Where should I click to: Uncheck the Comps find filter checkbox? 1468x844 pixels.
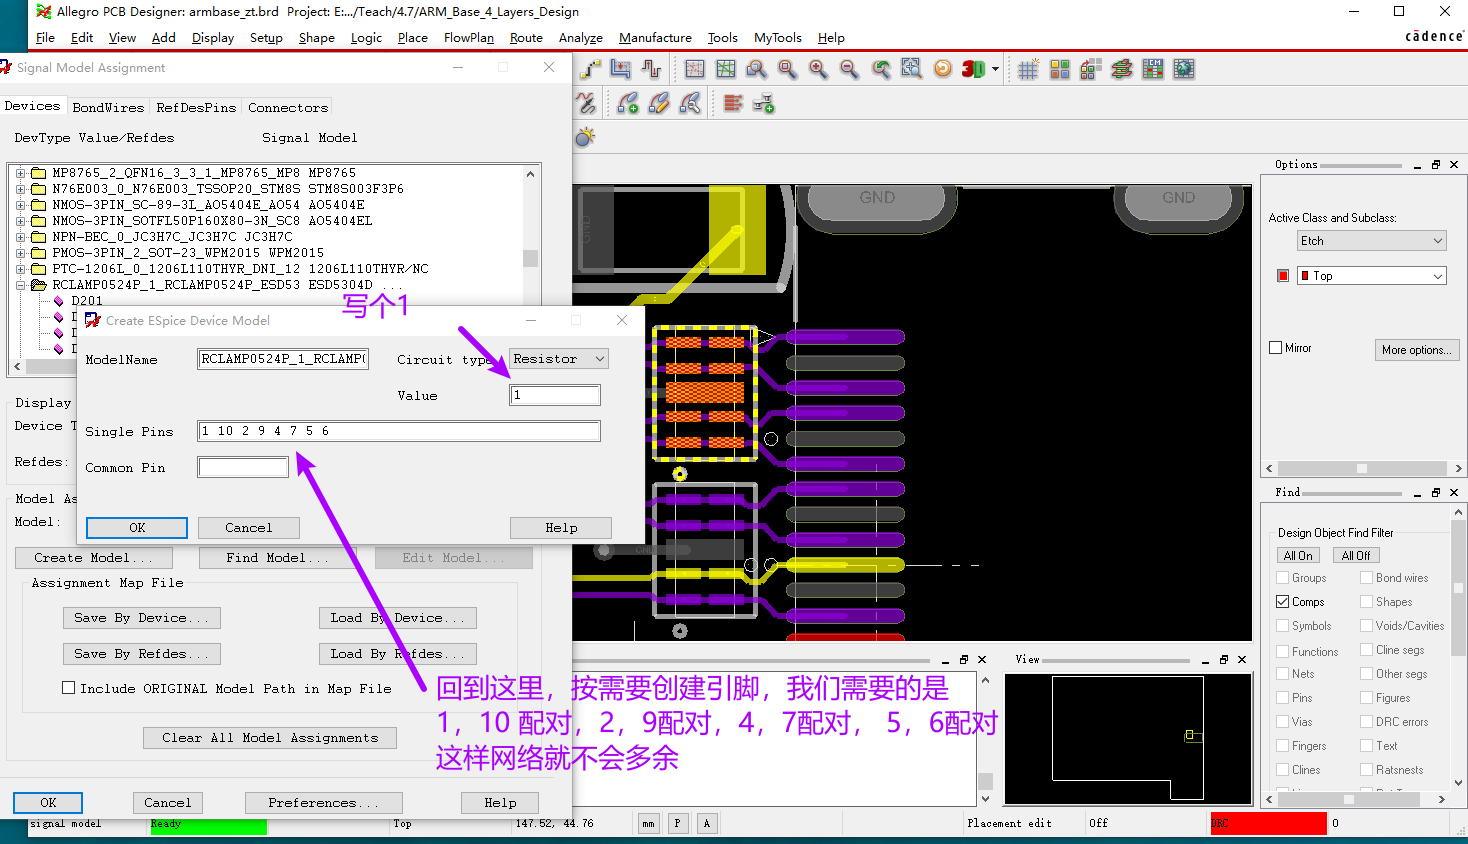point(1283,601)
